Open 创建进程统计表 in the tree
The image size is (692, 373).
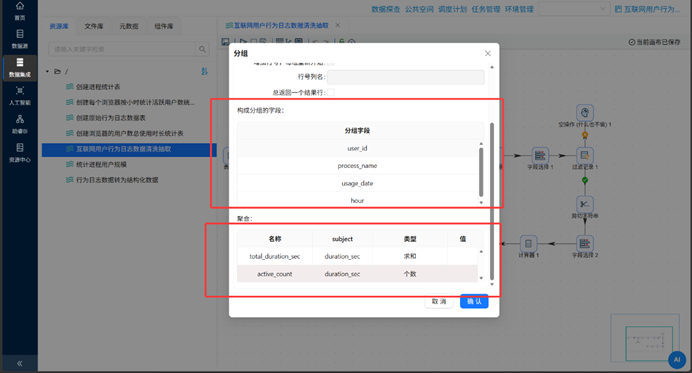[x=98, y=87]
